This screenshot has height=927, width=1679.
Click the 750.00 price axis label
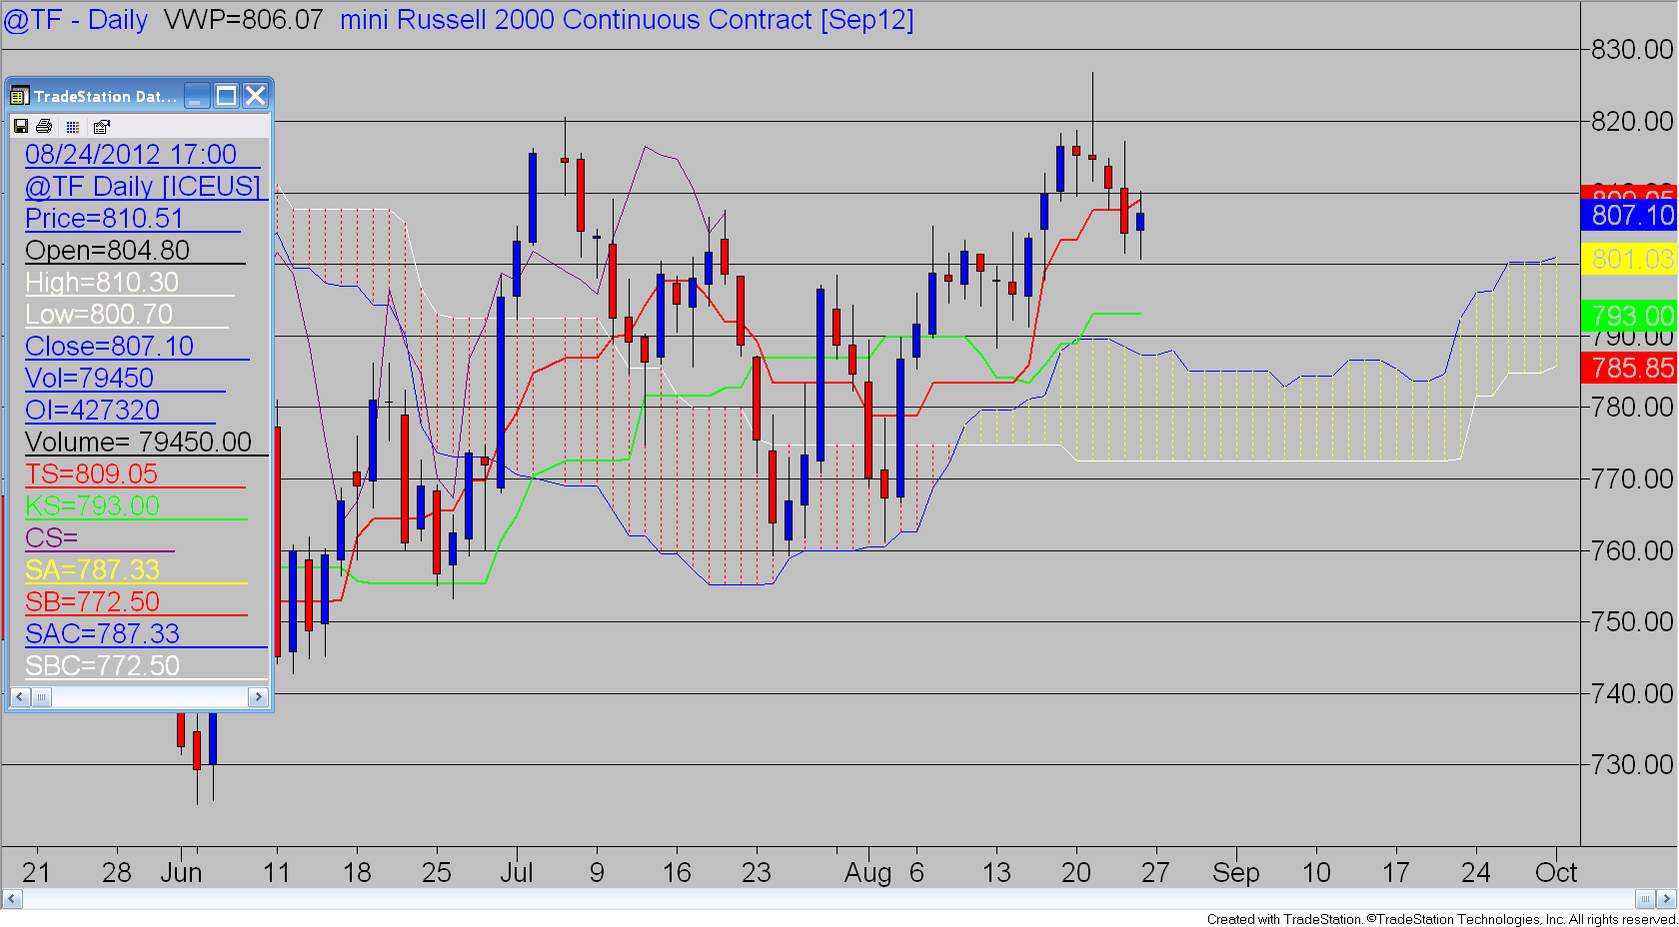click(1632, 622)
